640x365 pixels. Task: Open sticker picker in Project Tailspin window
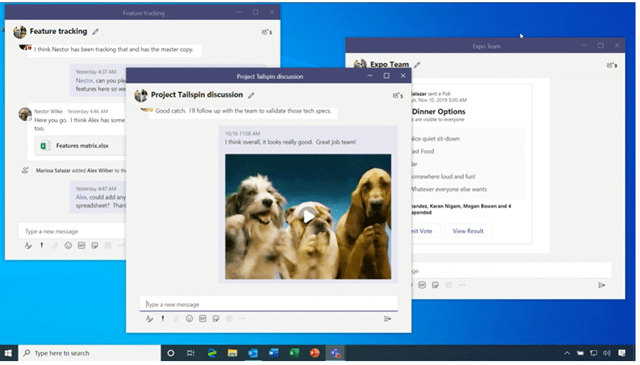216,319
